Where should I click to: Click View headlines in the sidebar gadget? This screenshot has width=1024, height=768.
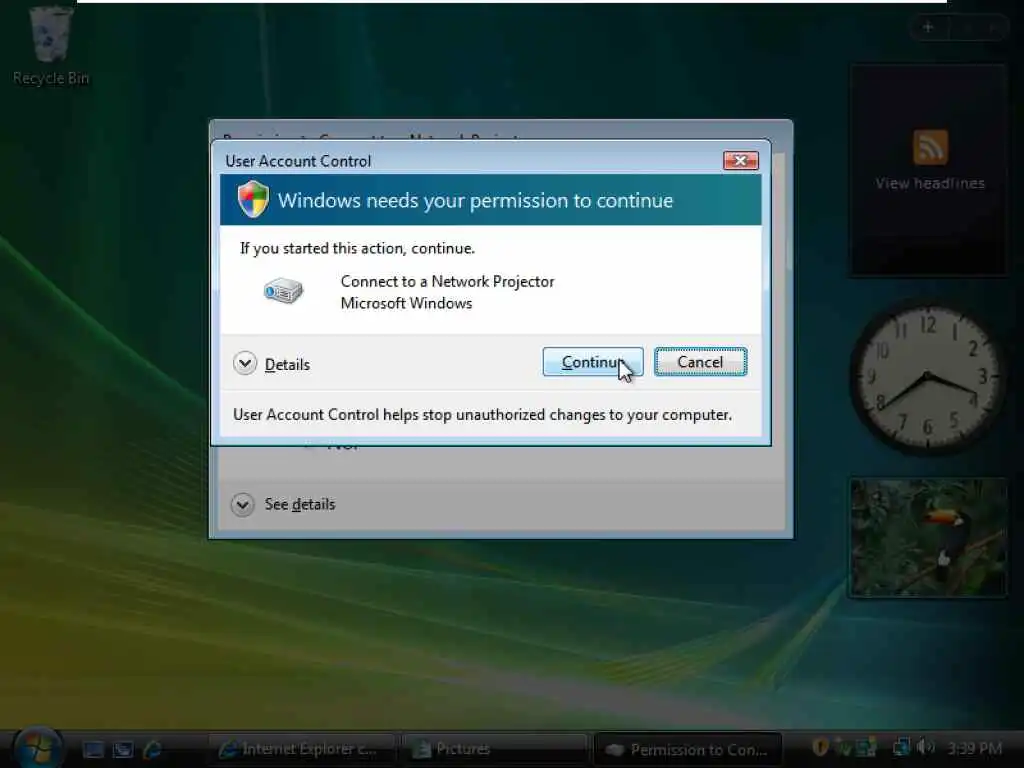pos(930,184)
